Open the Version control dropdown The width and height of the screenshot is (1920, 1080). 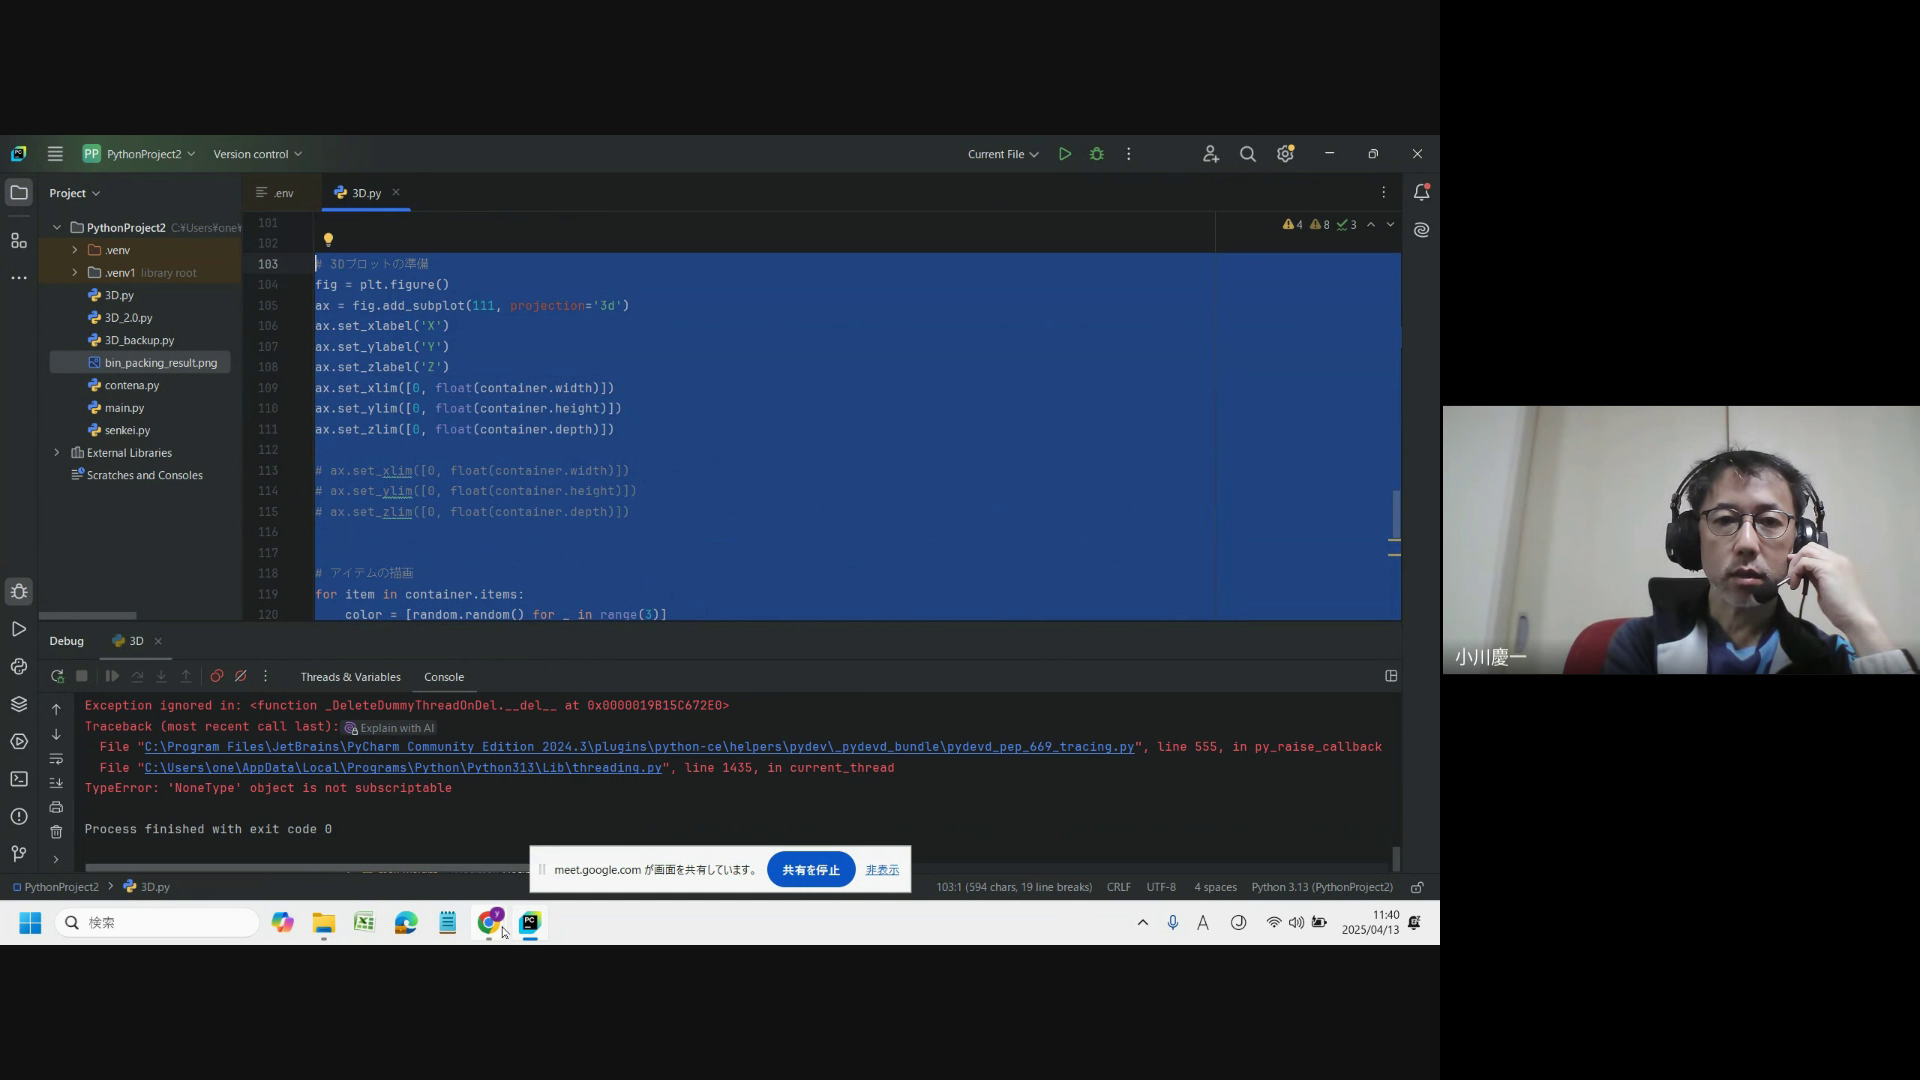(x=257, y=154)
